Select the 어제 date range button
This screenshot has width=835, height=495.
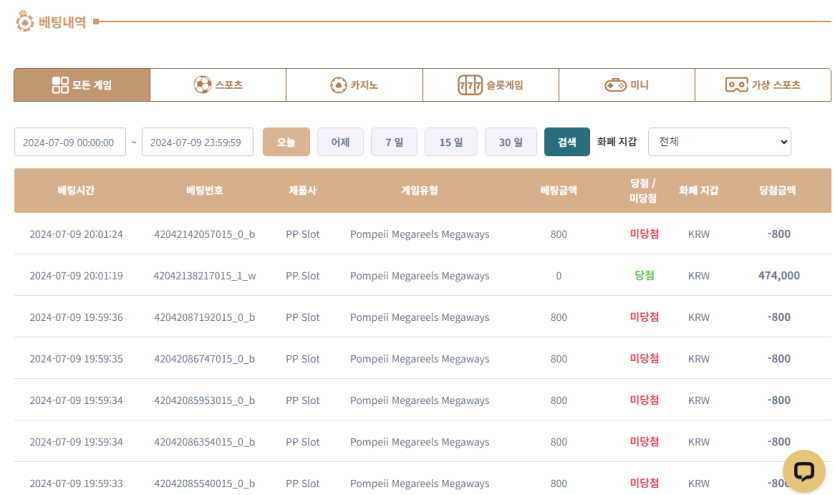click(340, 142)
